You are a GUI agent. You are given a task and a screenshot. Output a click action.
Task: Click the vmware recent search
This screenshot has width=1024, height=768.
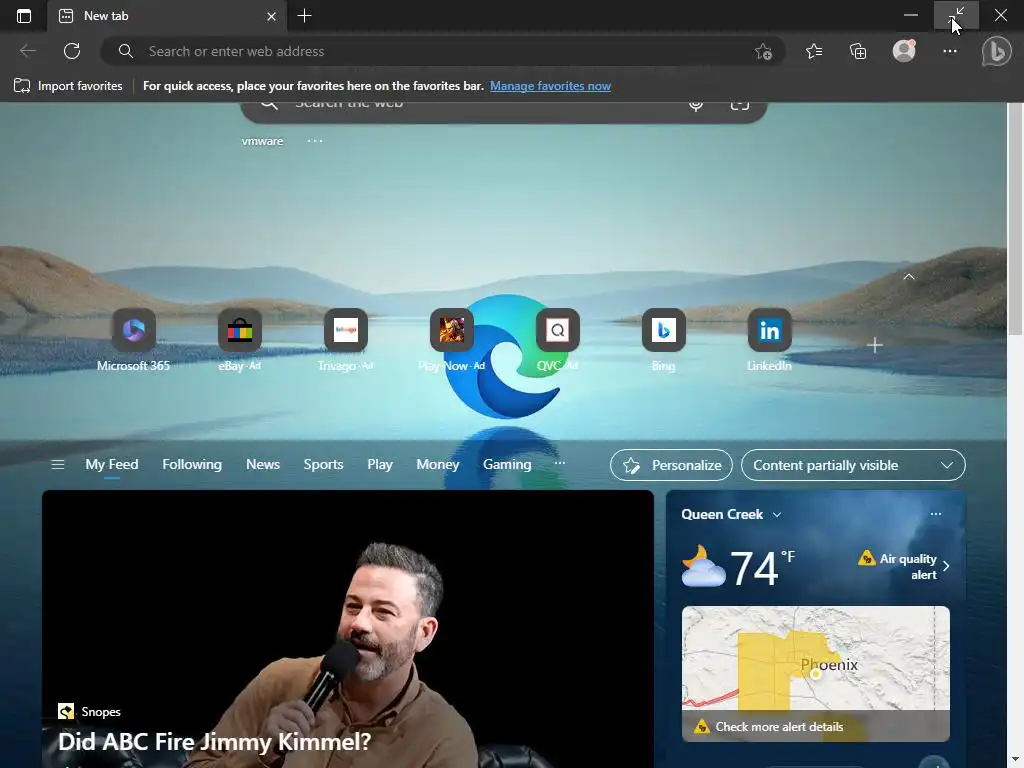263,141
